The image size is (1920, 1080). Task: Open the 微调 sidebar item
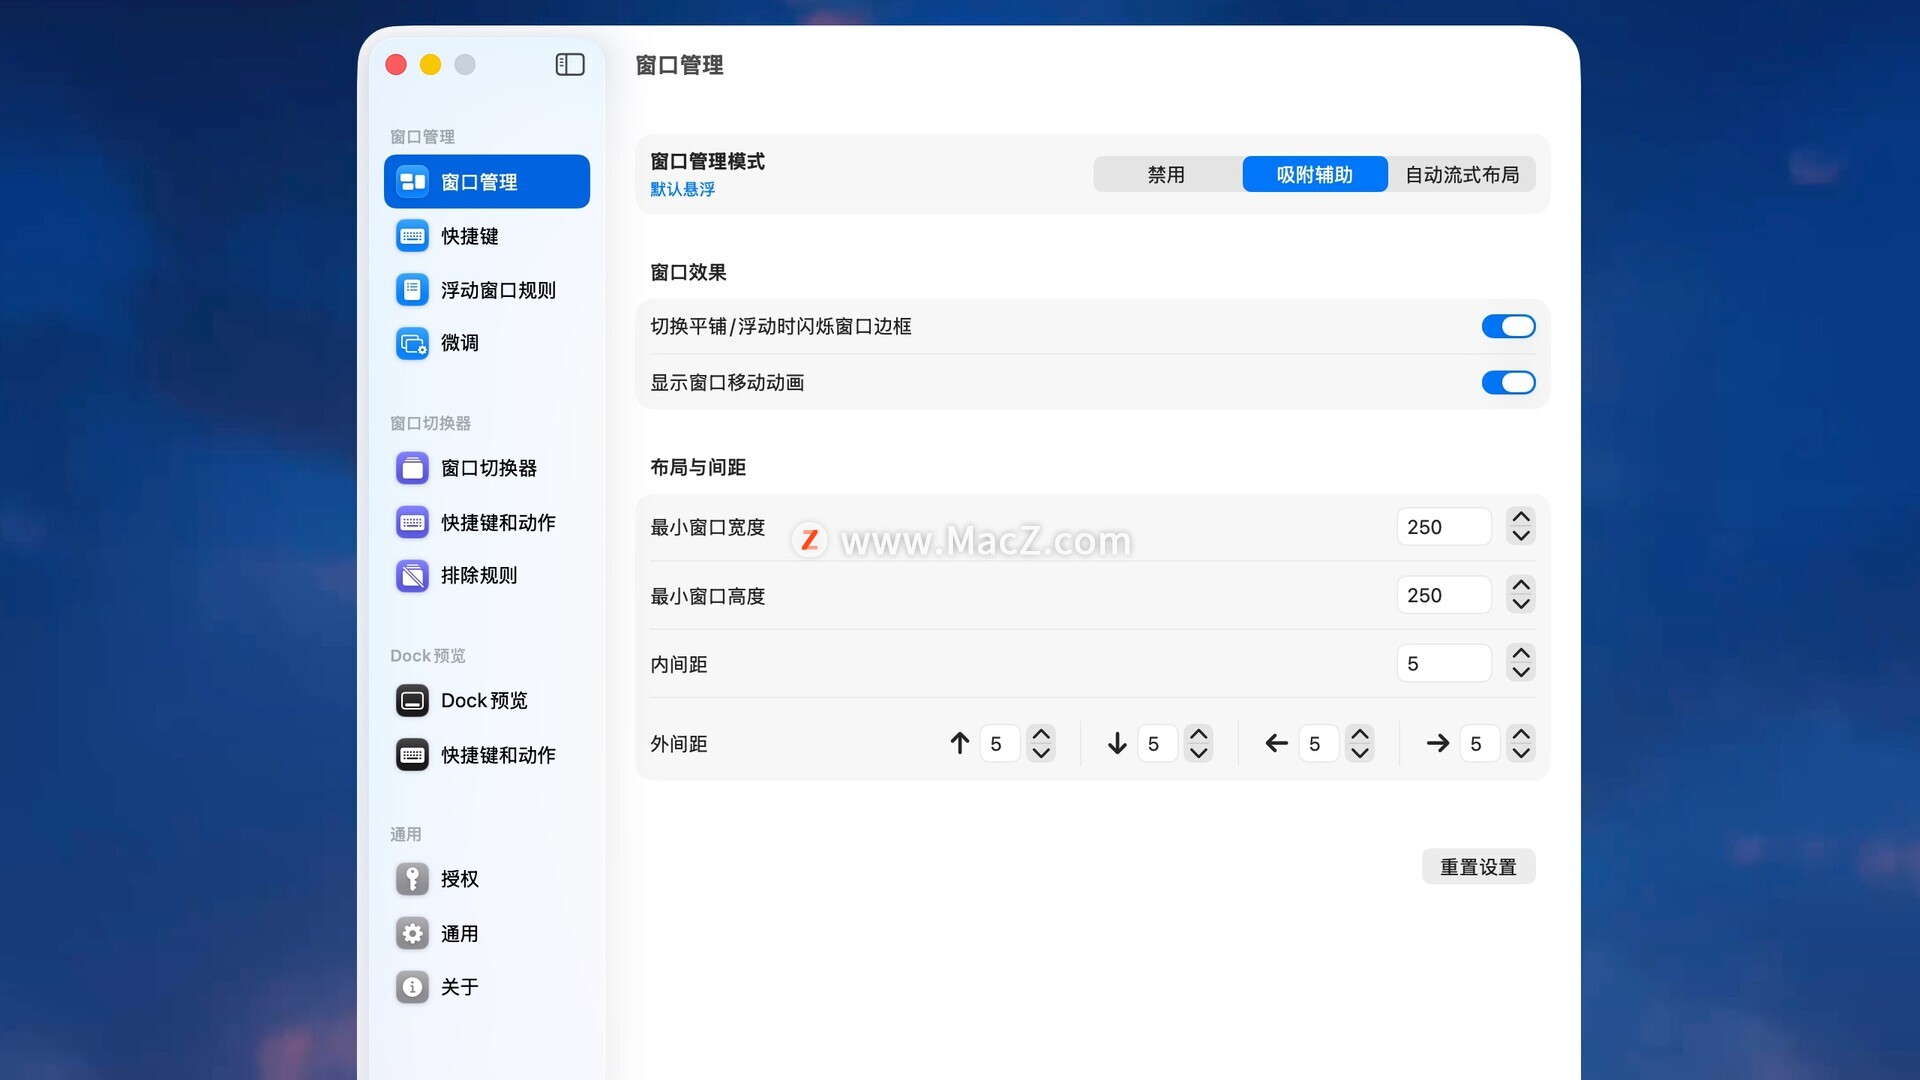(487, 343)
